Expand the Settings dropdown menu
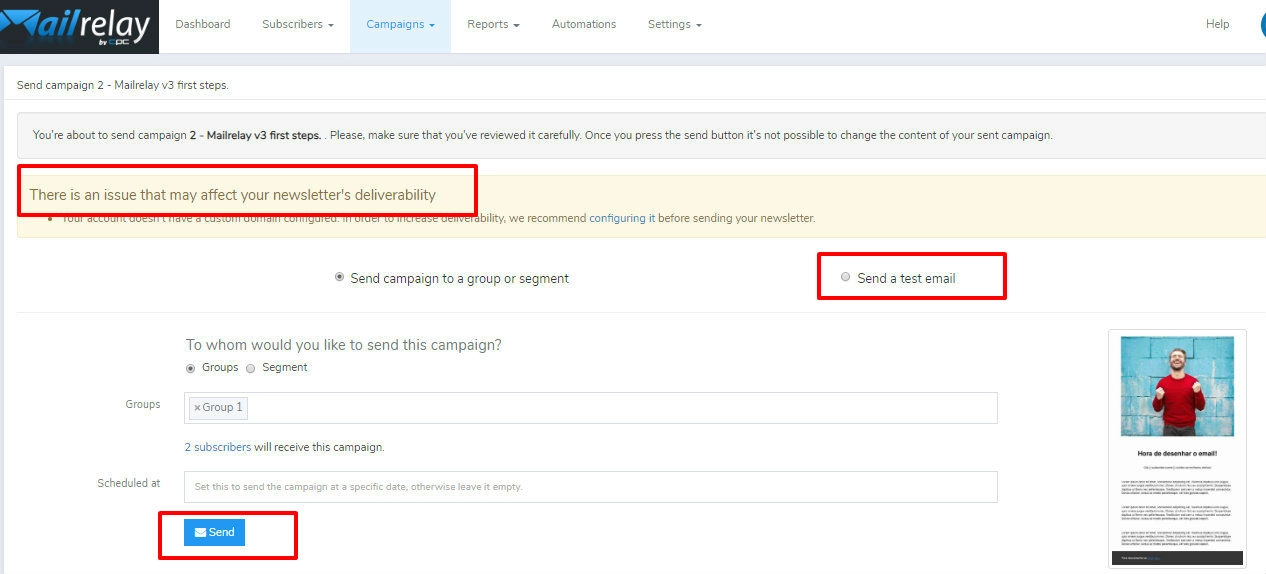Image resolution: width=1266 pixels, height=574 pixels. click(x=674, y=25)
